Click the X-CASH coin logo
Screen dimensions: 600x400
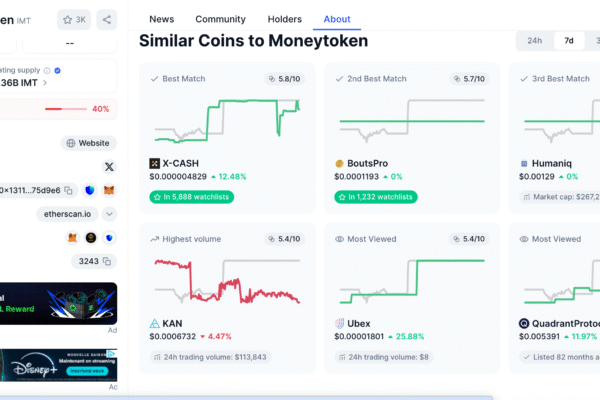coord(155,163)
